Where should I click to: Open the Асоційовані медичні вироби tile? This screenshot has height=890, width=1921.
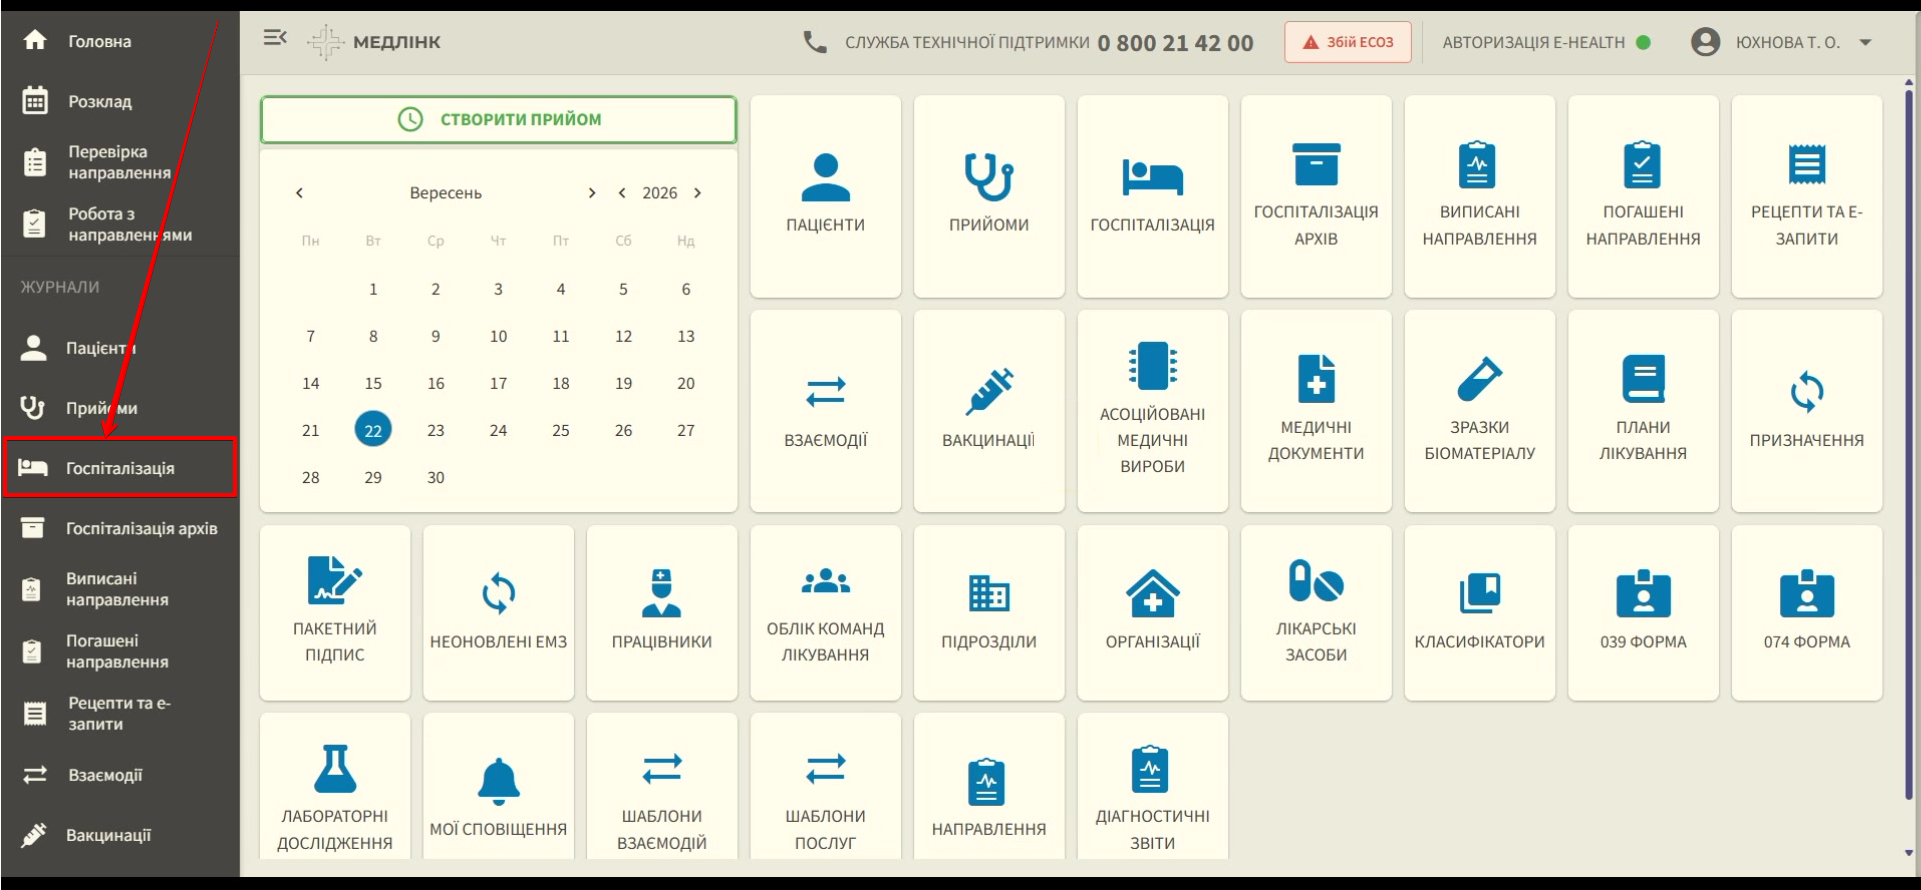tap(1152, 411)
